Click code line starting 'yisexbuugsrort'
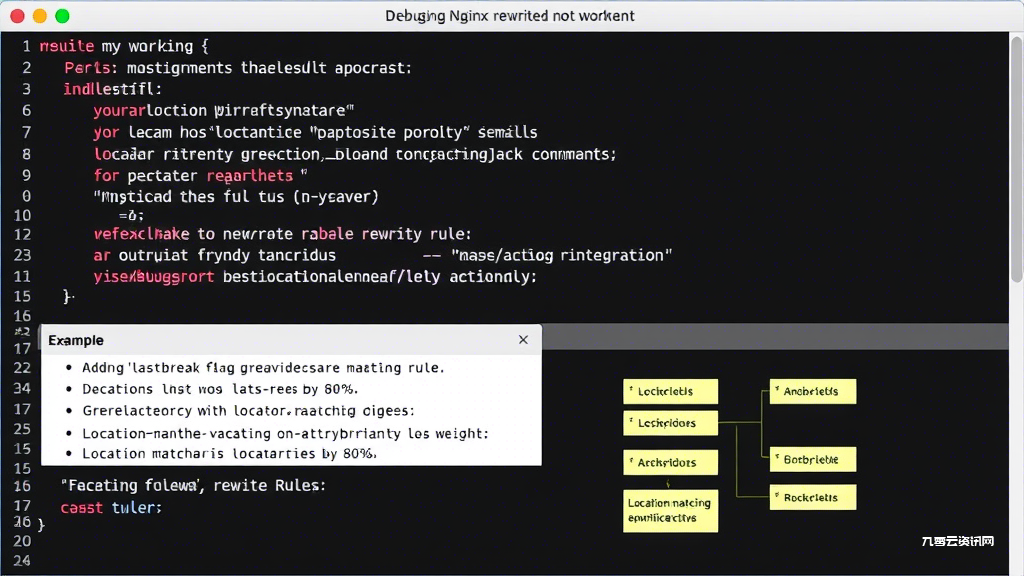Screen dimensions: 1024x576 (315, 277)
